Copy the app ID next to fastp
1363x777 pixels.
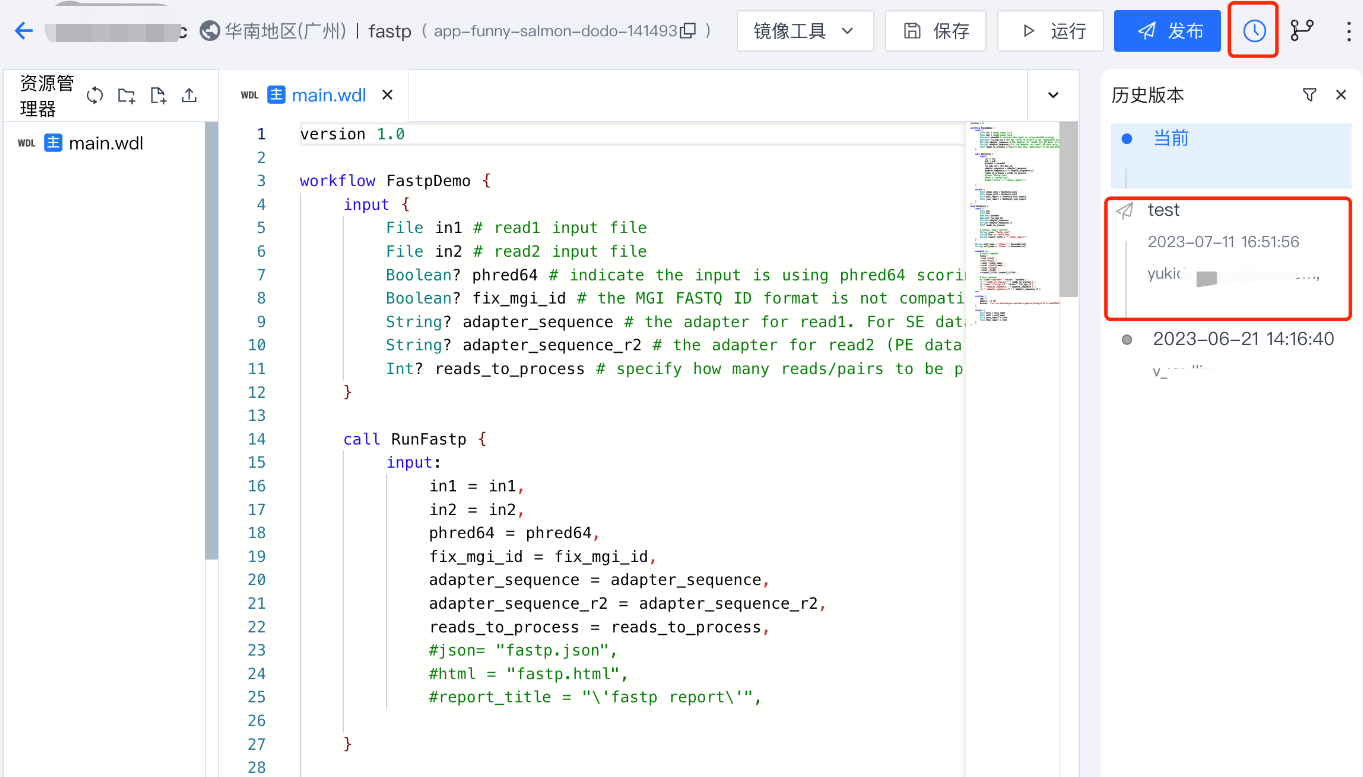(x=688, y=31)
